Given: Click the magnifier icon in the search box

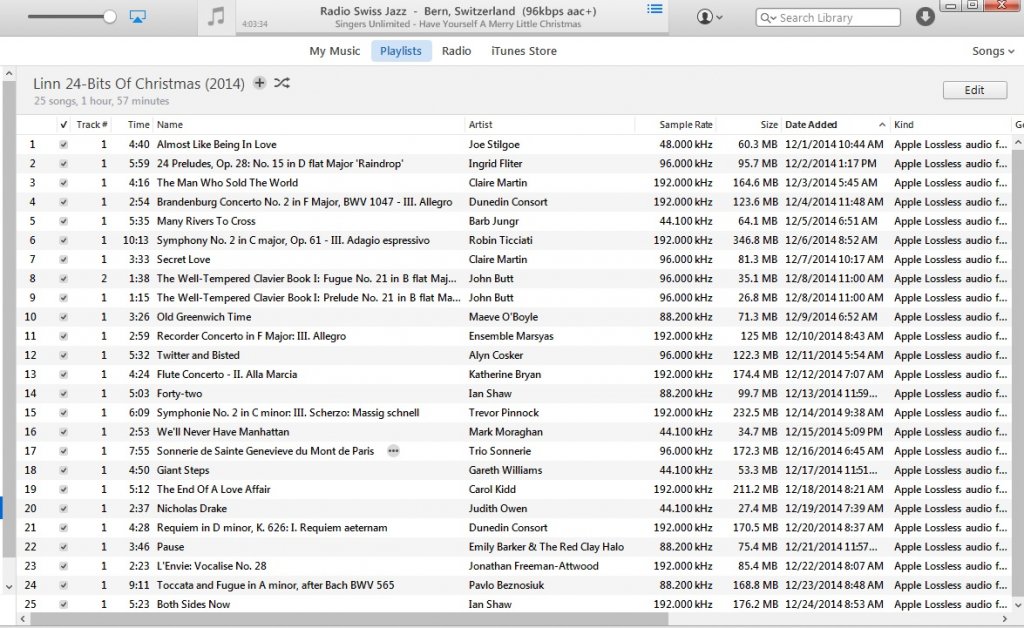Looking at the screenshot, I should [x=768, y=18].
